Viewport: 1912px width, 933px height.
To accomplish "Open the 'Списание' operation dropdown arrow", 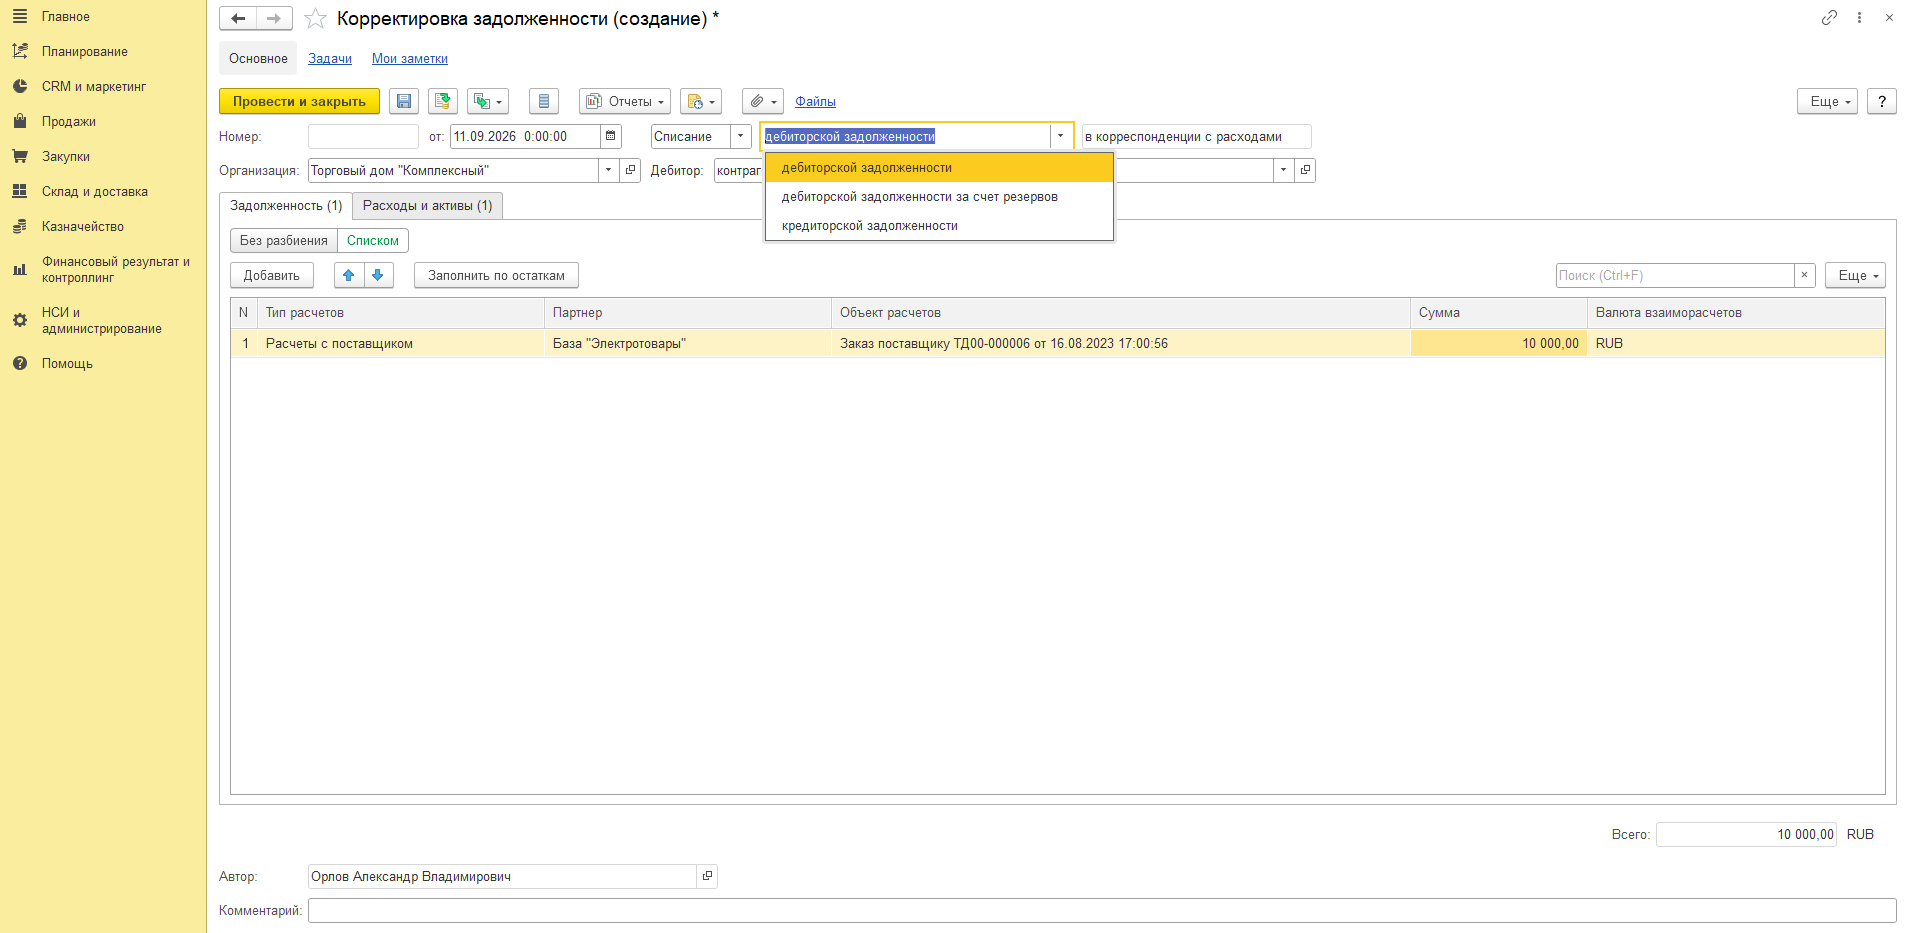I will [x=741, y=136].
